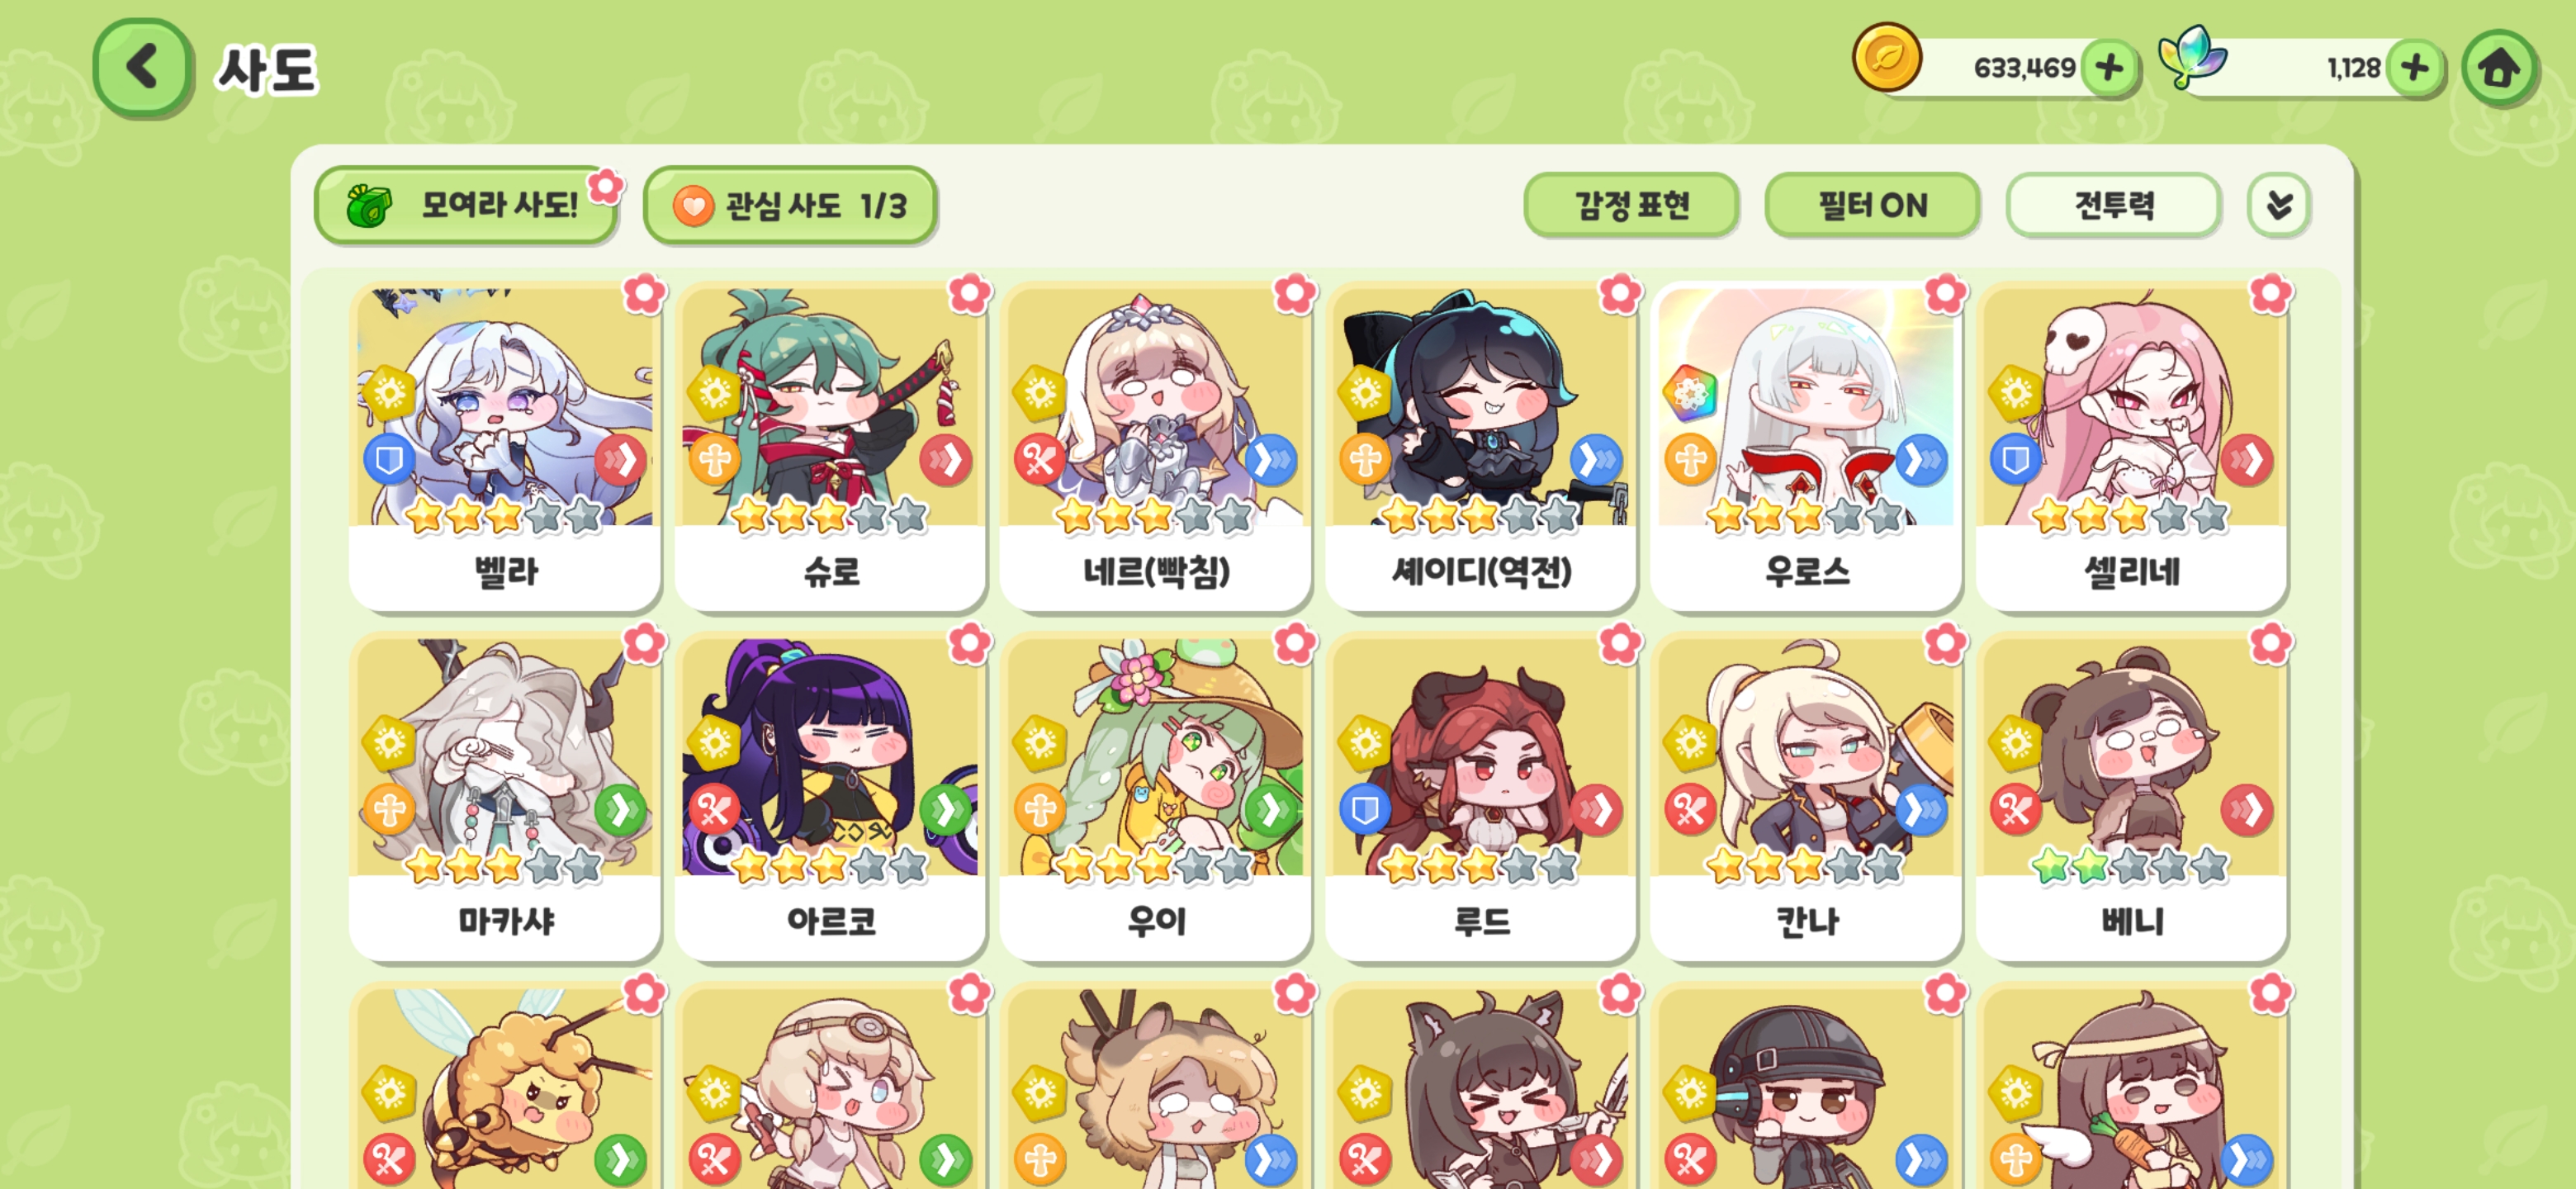The image size is (2576, 1189).
Task: Tap the gold coin currency icon
Action: [x=1886, y=58]
